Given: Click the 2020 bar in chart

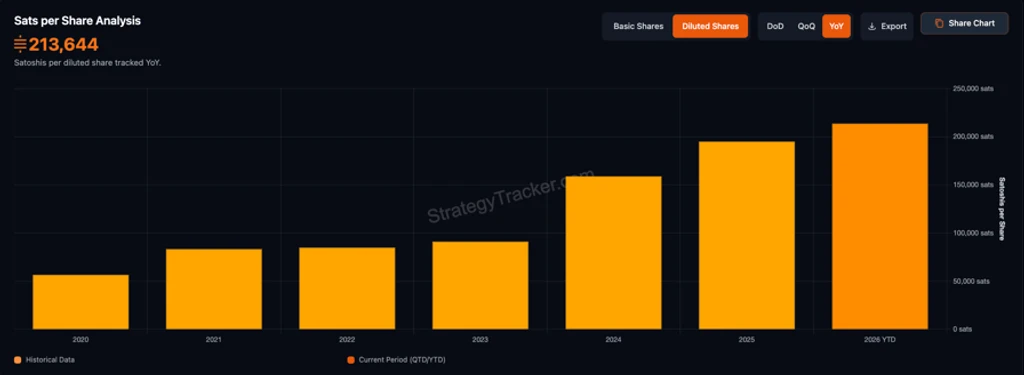Looking at the screenshot, I should point(81,302).
